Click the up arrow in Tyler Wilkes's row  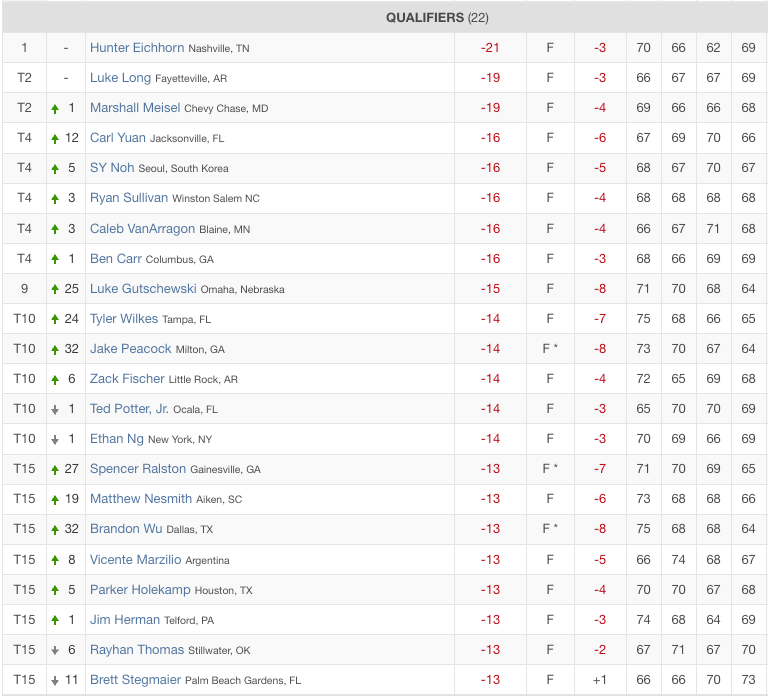[x=55, y=320]
